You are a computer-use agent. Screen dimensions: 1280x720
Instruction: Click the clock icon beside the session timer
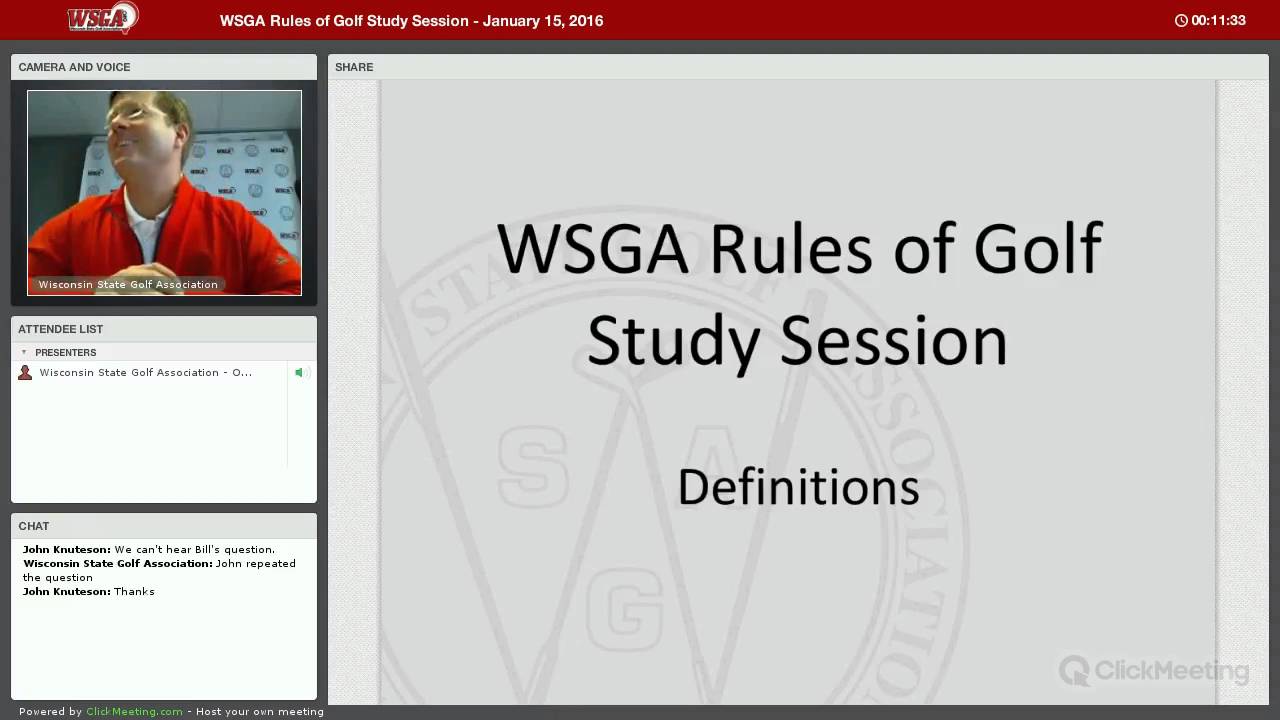(x=1181, y=21)
